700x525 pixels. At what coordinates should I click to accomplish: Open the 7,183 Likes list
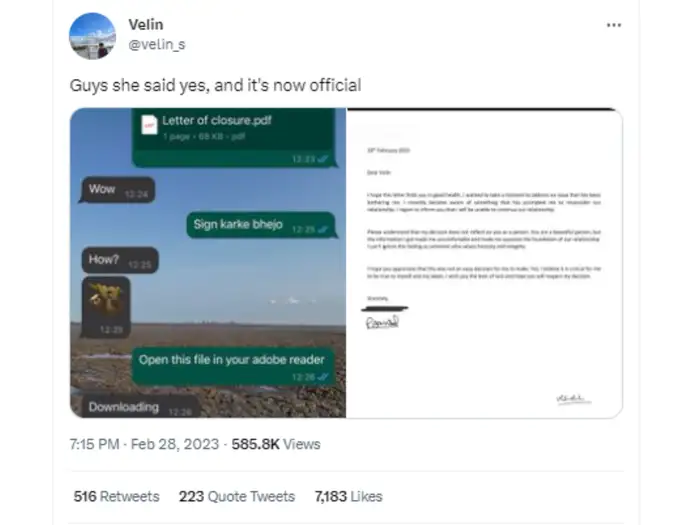pyautogui.click(x=349, y=496)
